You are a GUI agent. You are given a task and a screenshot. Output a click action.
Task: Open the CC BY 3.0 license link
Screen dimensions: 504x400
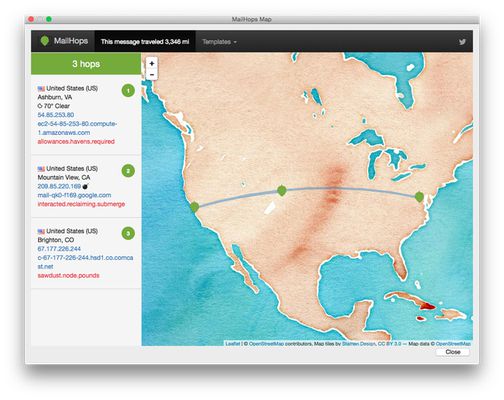pos(389,343)
